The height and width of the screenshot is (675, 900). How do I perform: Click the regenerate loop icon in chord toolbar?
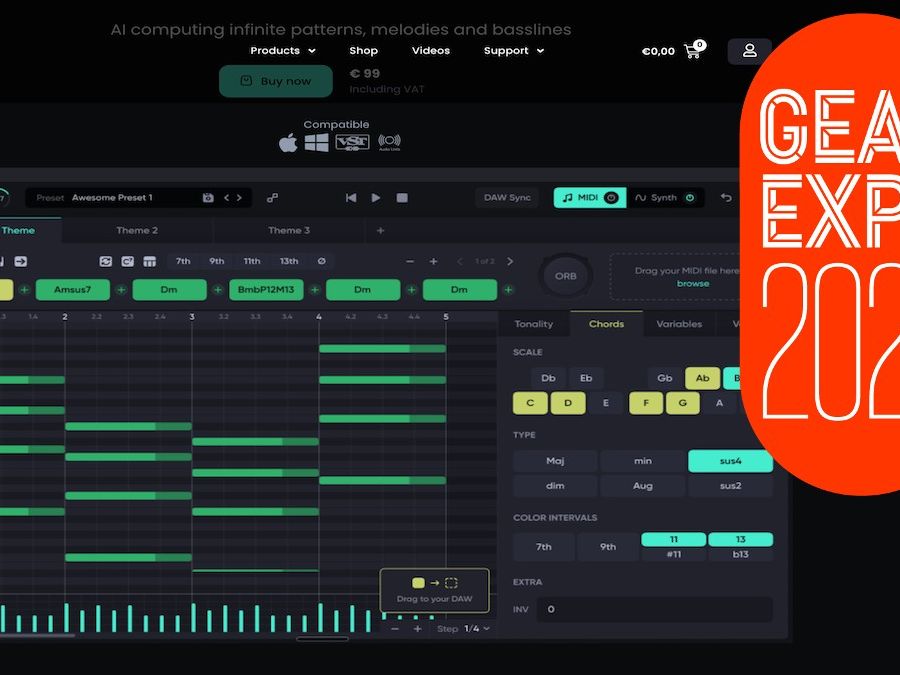pyautogui.click(x=106, y=261)
